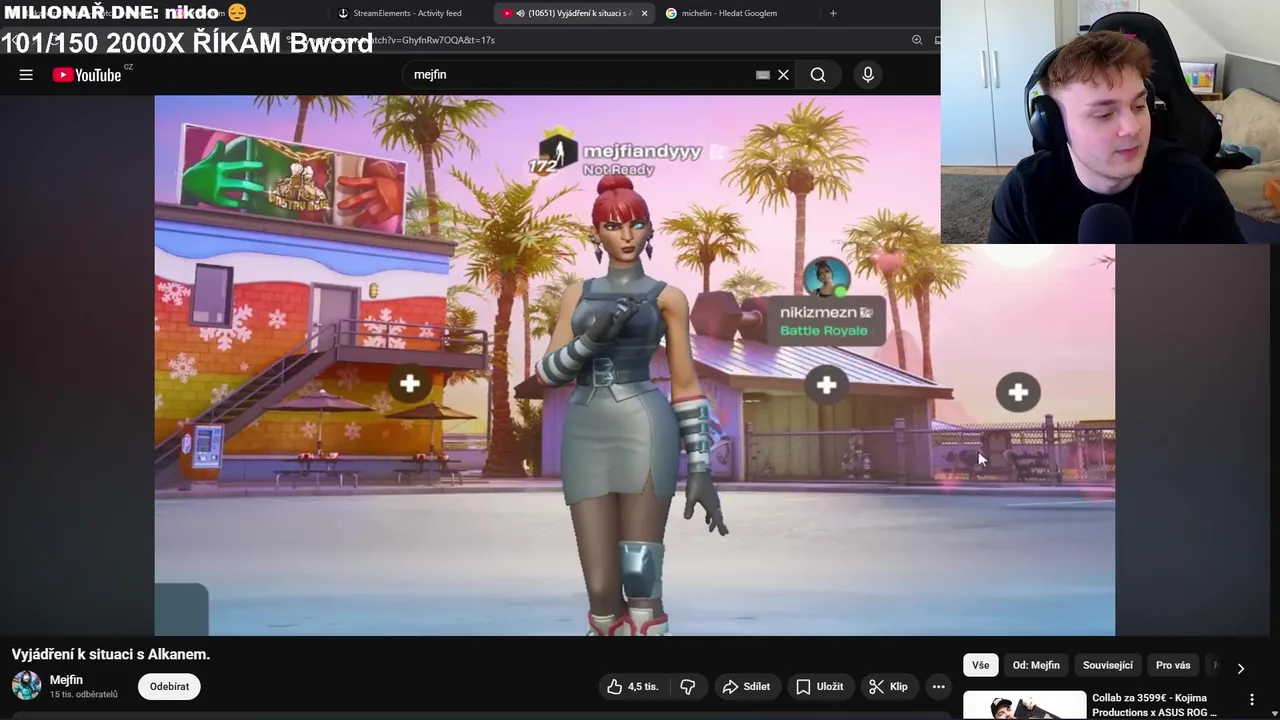Create a clip with Klip button

889,687
